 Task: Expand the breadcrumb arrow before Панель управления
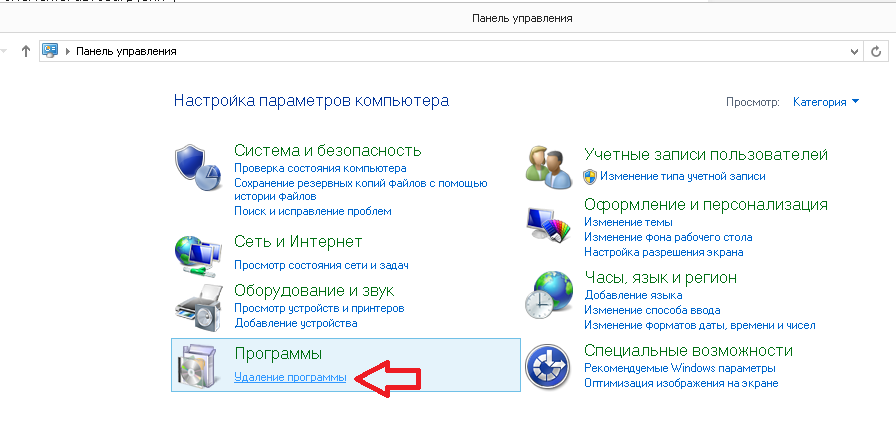pos(68,51)
